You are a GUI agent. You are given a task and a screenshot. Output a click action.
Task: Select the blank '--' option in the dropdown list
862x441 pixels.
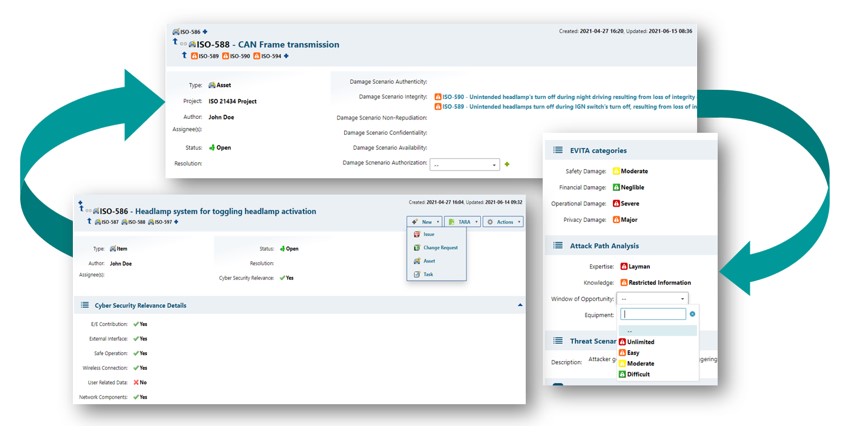click(658, 331)
